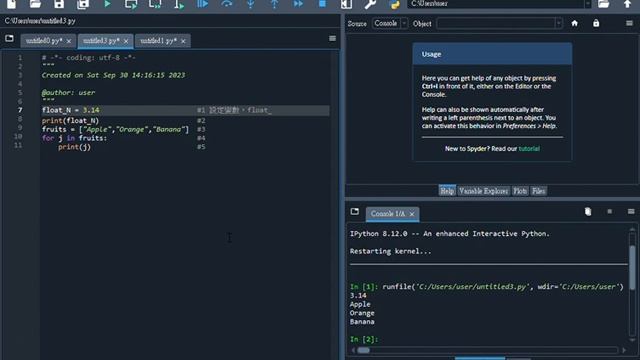Click the In [2]: console prompt
The image size is (640, 360).
pyautogui.click(x=364, y=339)
